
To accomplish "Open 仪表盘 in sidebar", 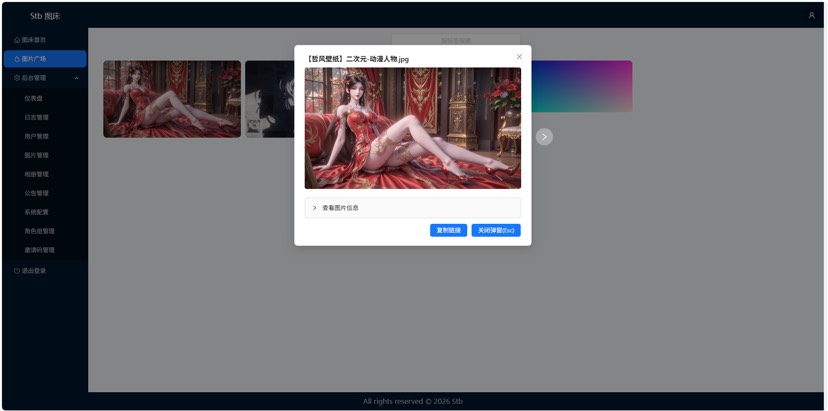I will 33,98.
